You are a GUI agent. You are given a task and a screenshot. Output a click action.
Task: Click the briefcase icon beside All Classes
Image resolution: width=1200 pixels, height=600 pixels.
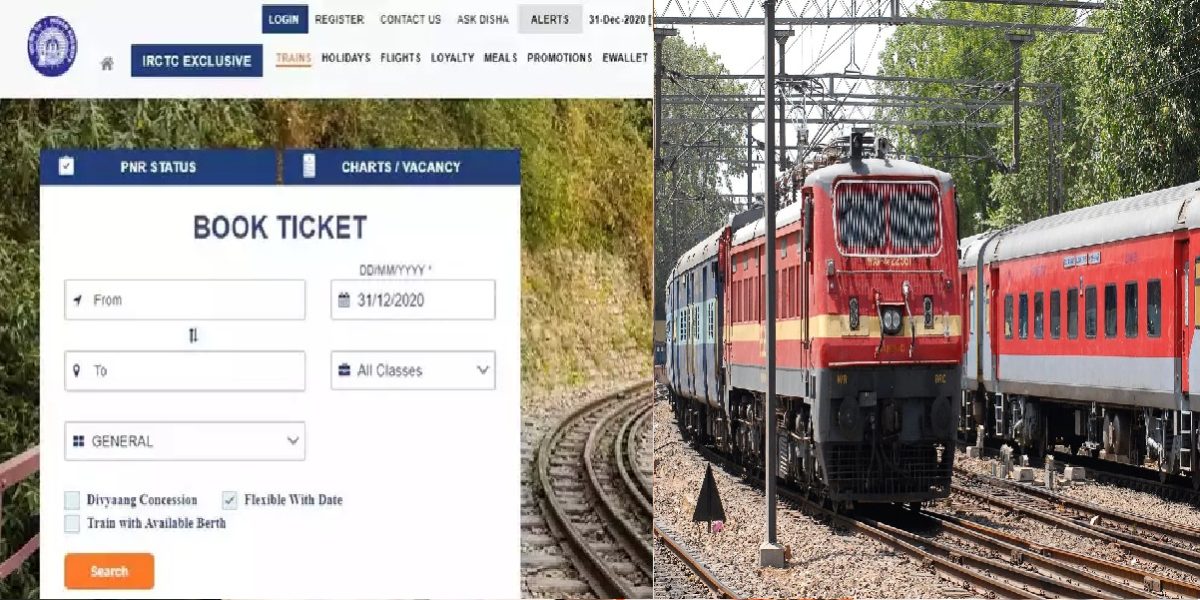tap(344, 370)
